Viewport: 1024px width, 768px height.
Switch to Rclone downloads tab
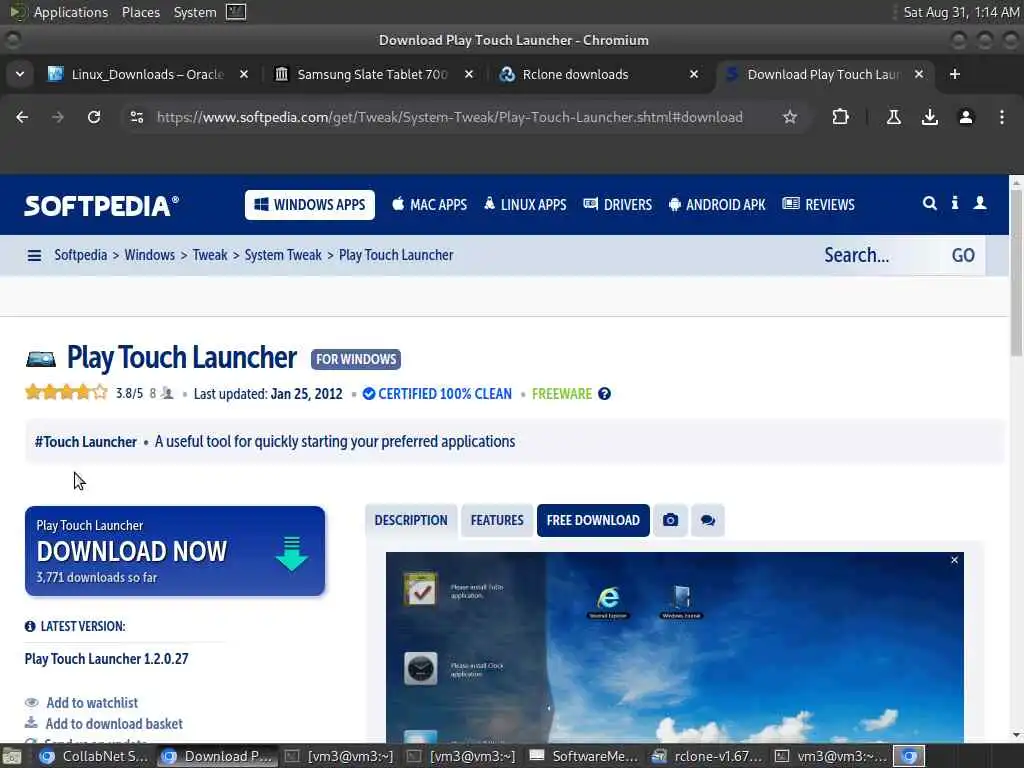(575, 74)
